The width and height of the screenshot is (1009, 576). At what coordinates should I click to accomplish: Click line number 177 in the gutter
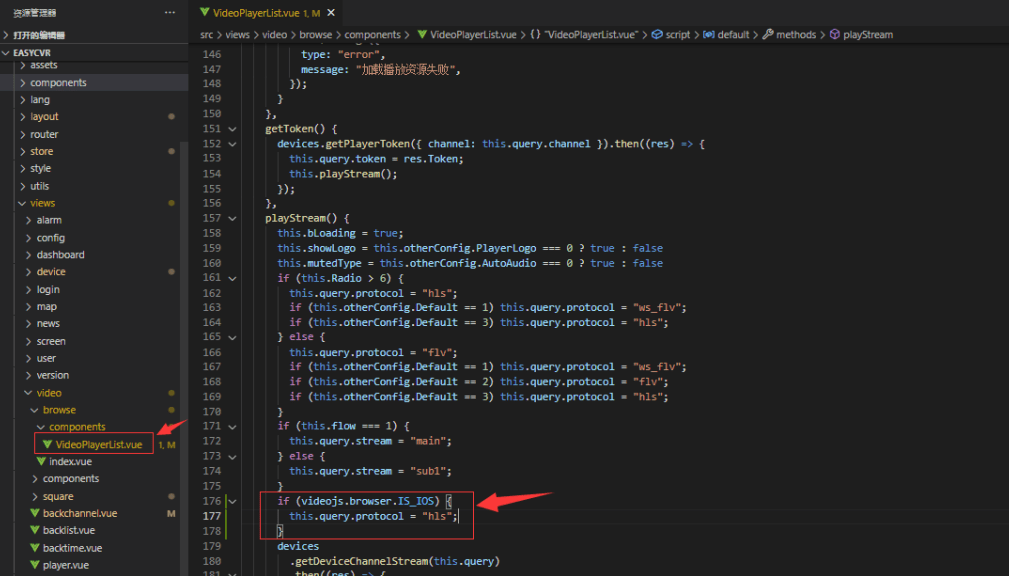[x=211, y=516]
